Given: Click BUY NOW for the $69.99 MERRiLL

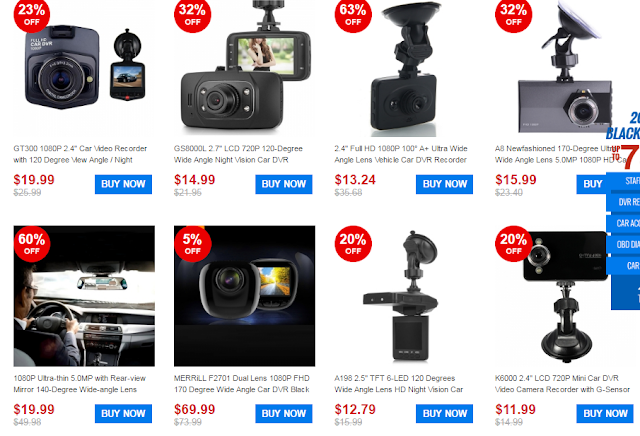Looking at the screenshot, I should (x=284, y=414).
